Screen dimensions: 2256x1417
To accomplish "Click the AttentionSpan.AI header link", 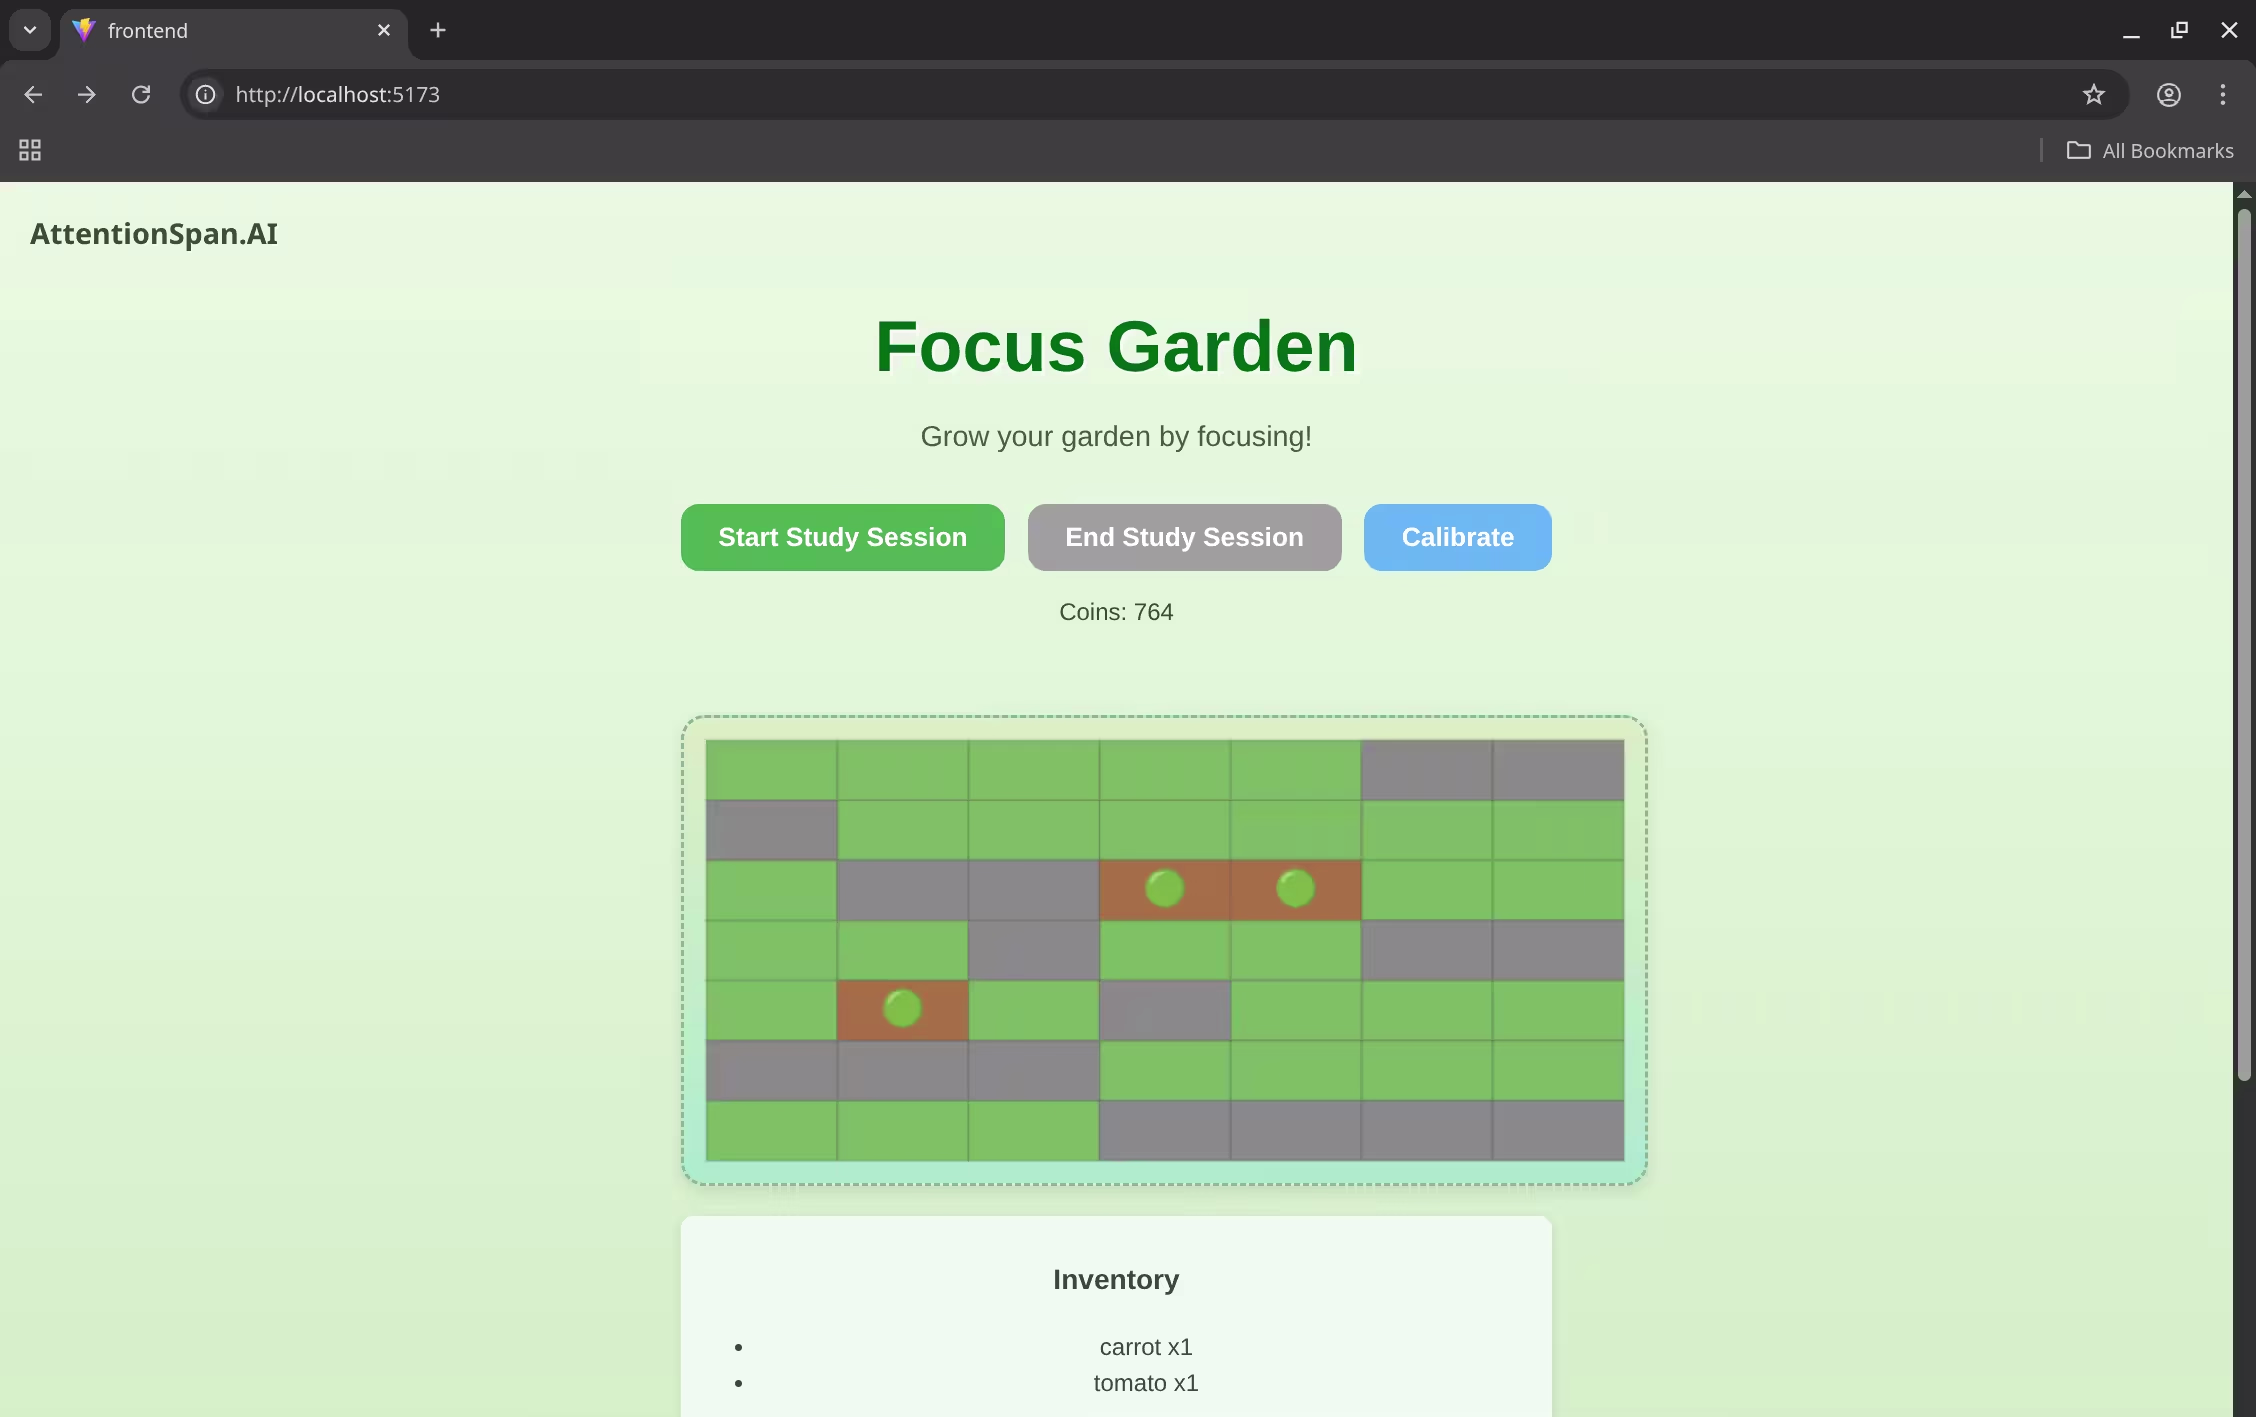I will point(153,234).
